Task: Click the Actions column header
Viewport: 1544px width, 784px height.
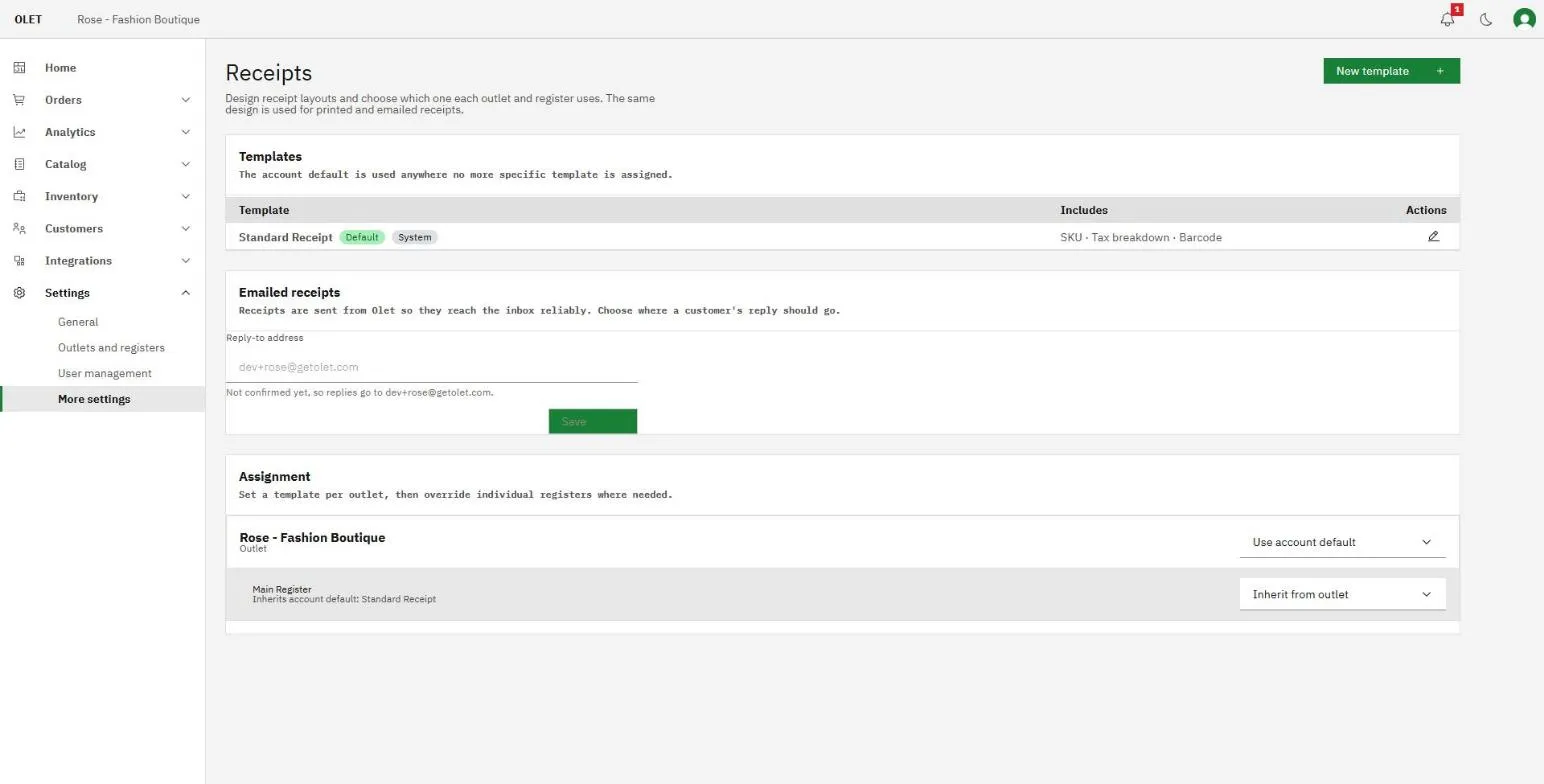Action: tap(1426, 210)
